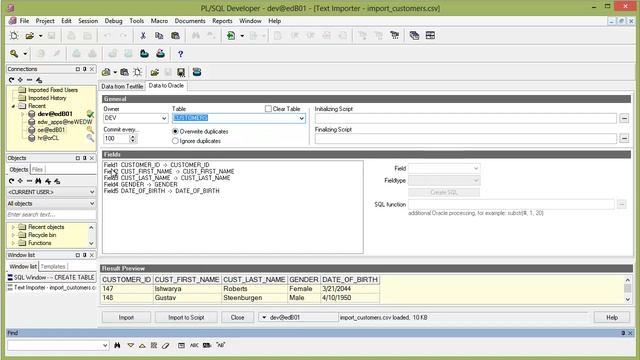Open the File menu
Screen dimensions: 640x360
point(24,21)
